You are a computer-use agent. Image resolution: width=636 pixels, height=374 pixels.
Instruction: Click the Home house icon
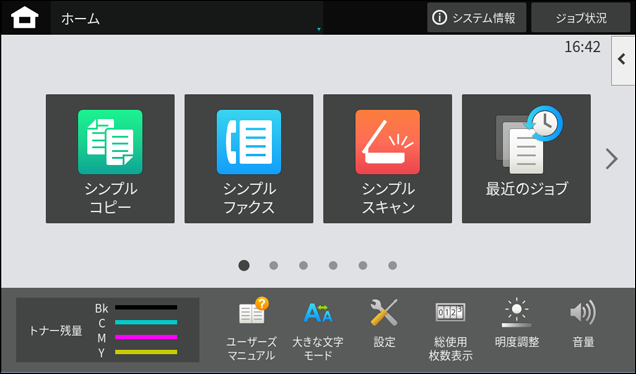25,18
